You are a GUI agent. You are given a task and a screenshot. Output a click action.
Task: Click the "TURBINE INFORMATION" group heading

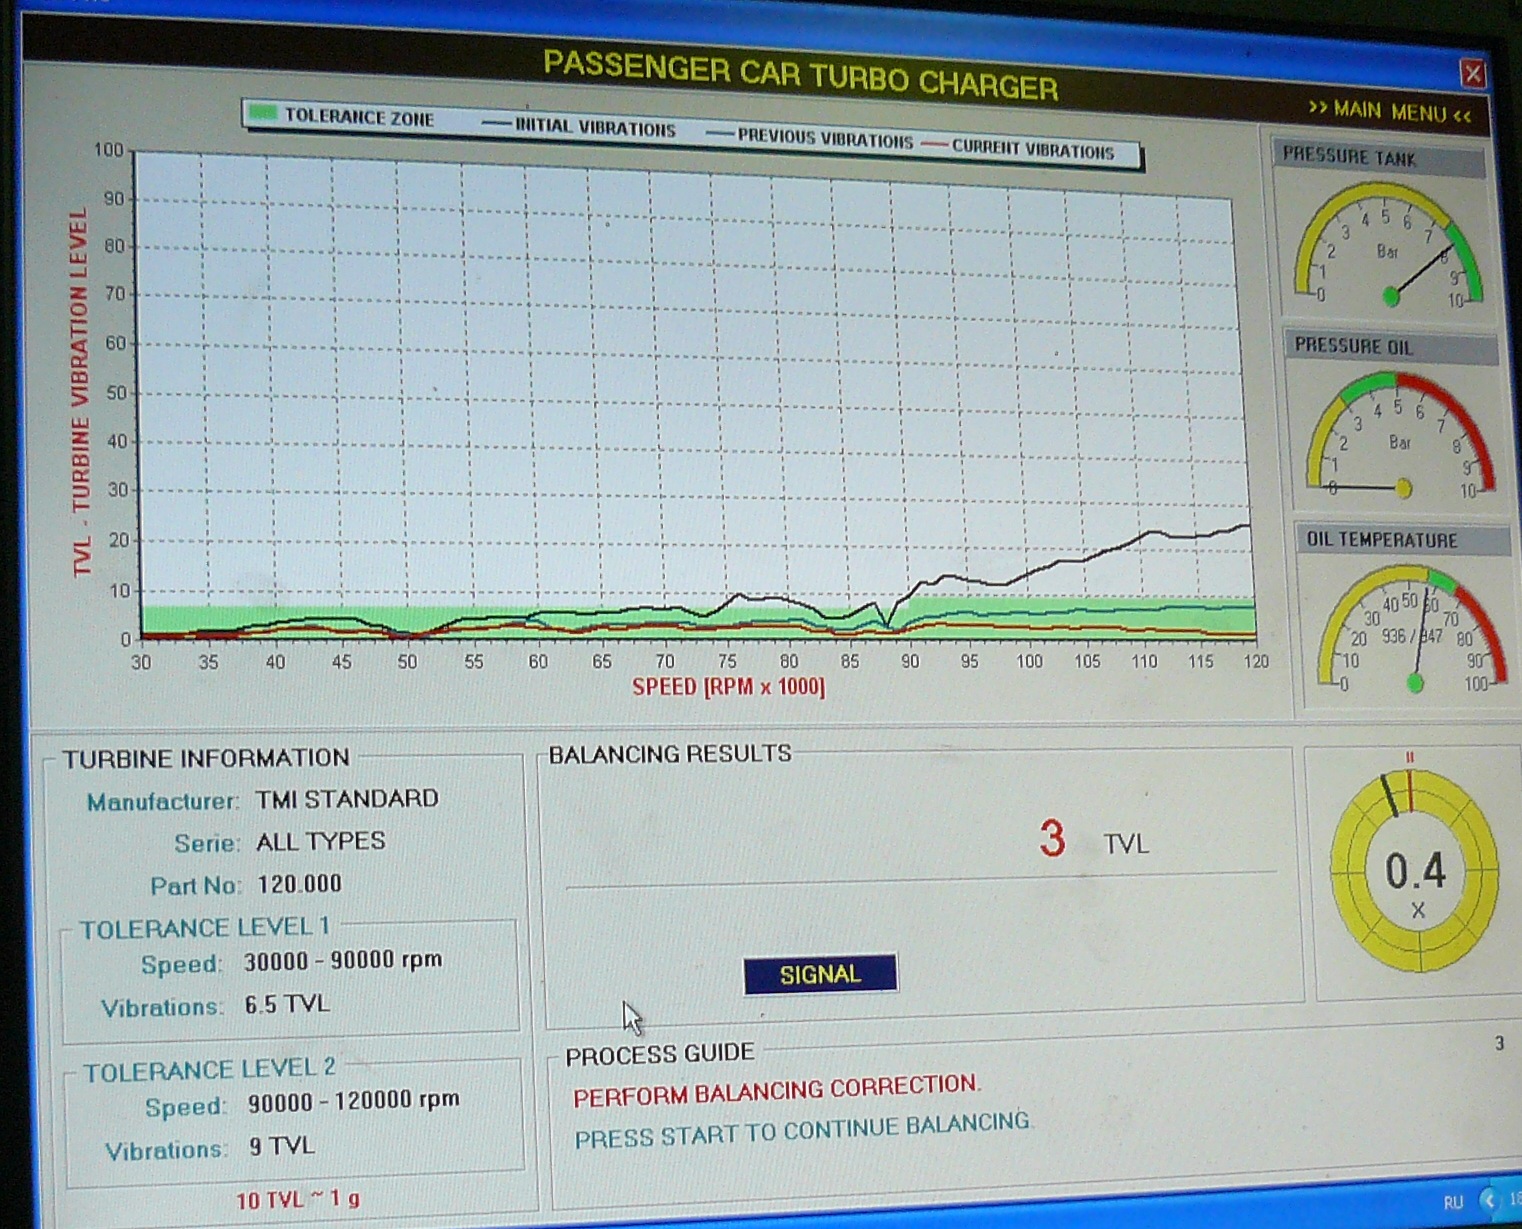(x=206, y=758)
